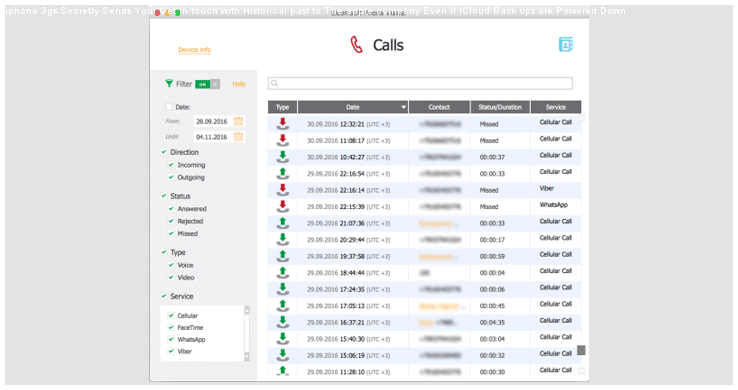Edit the From date field 28.09.2016
This screenshot has width=738, height=390.
[x=213, y=121]
